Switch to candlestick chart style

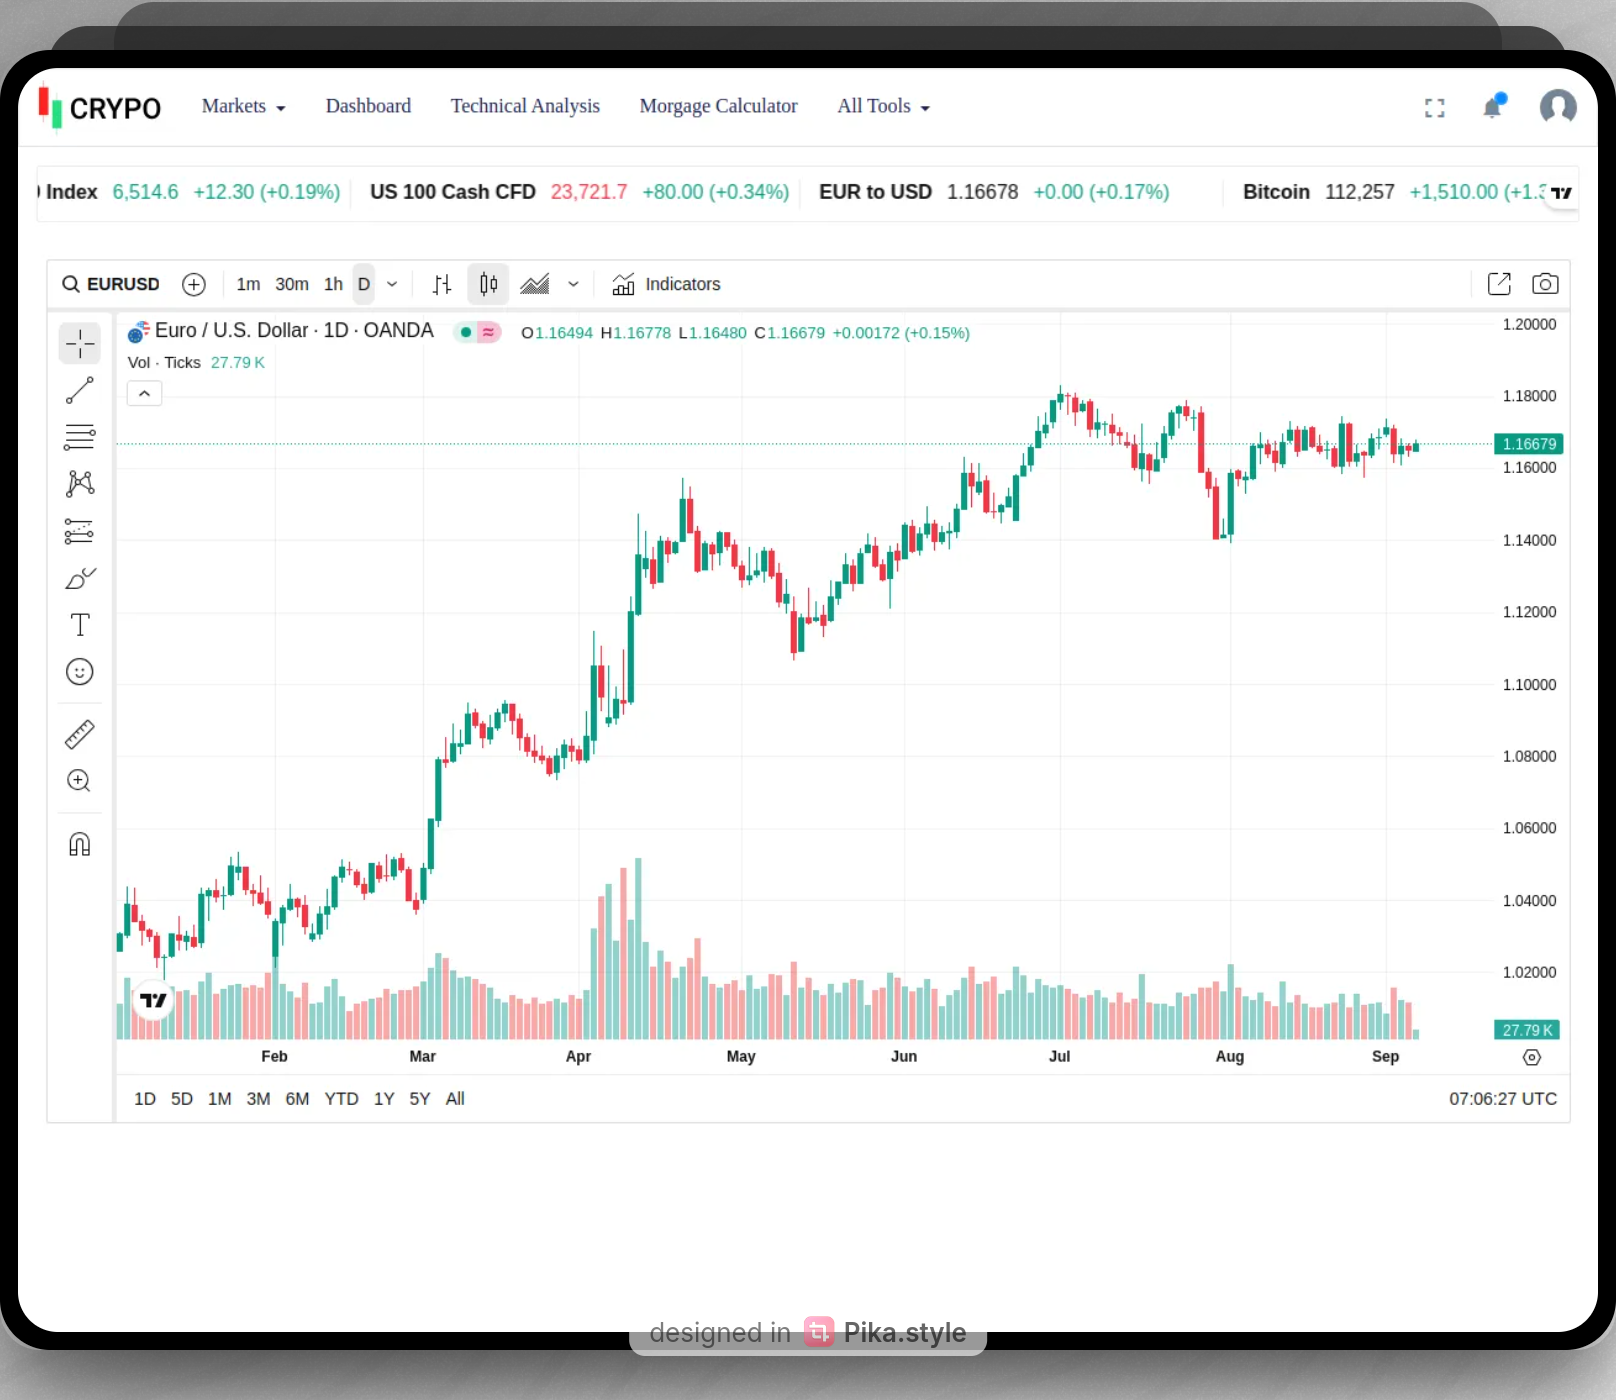coord(488,284)
